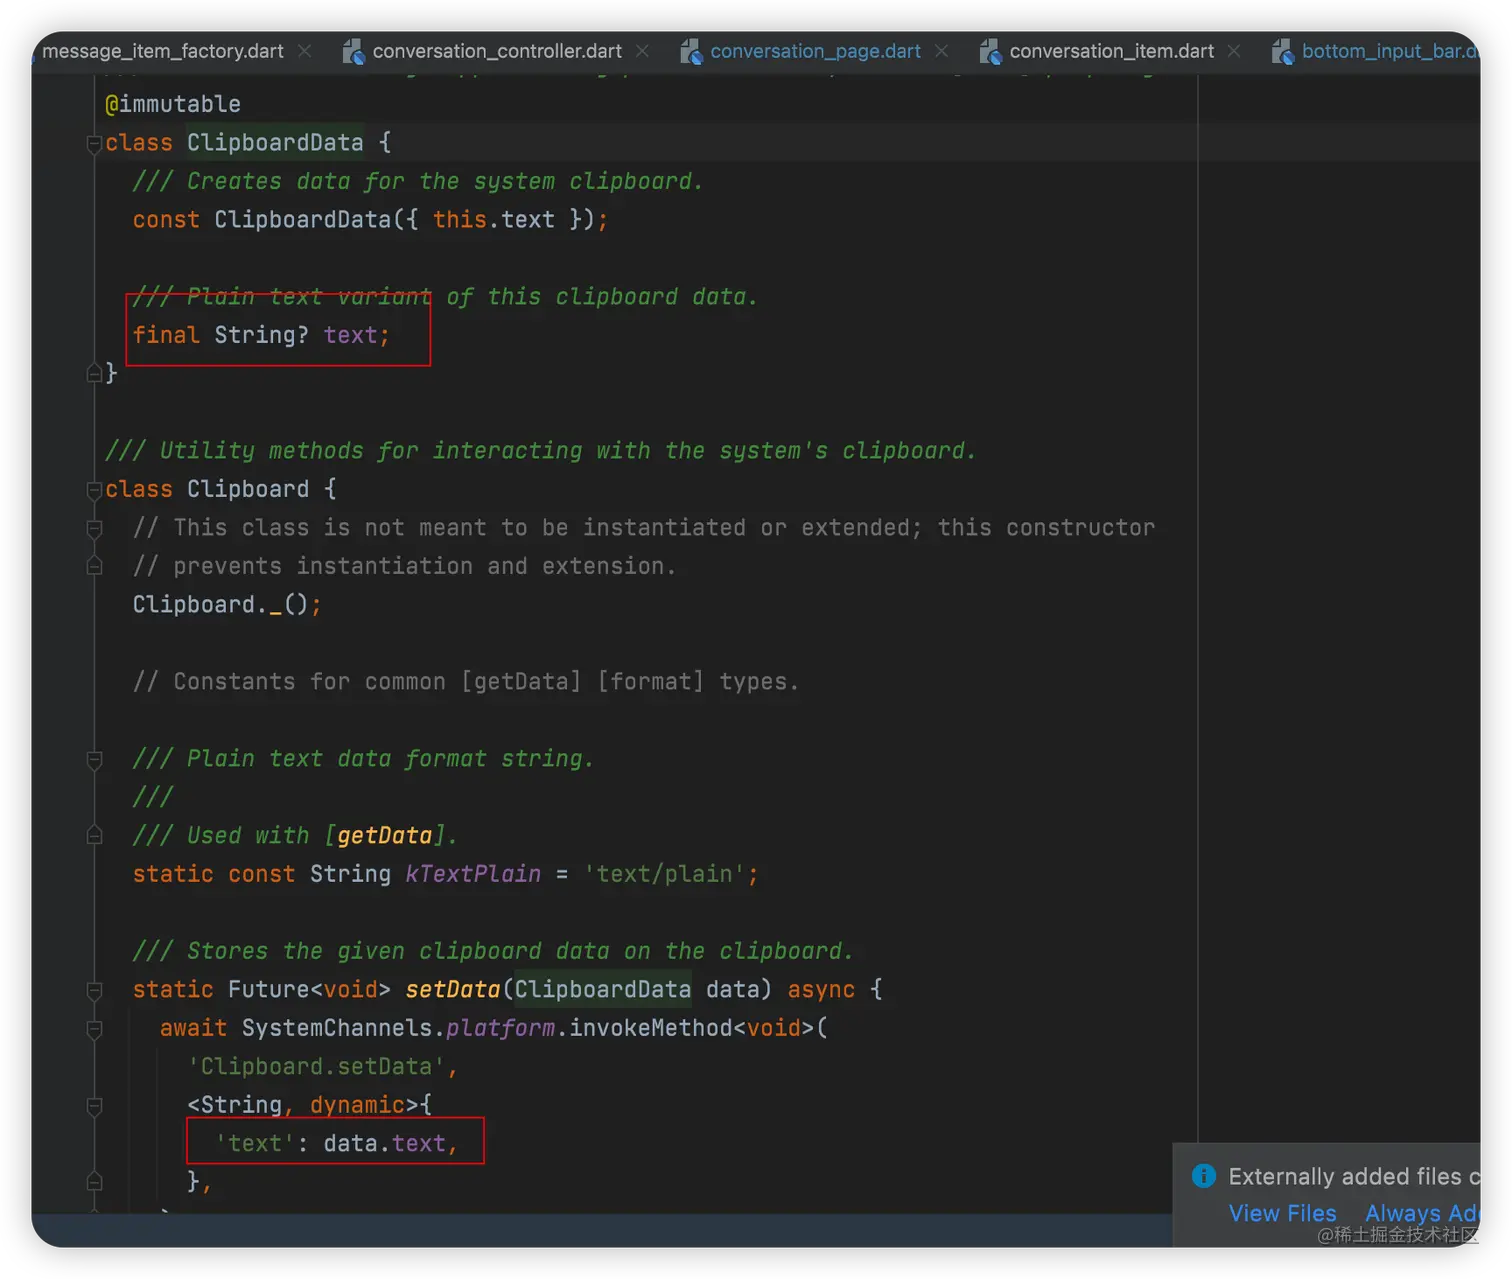1512x1279 pixels.
Task: Close the conversation_controller.dart tab
Action: tap(642, 51)
